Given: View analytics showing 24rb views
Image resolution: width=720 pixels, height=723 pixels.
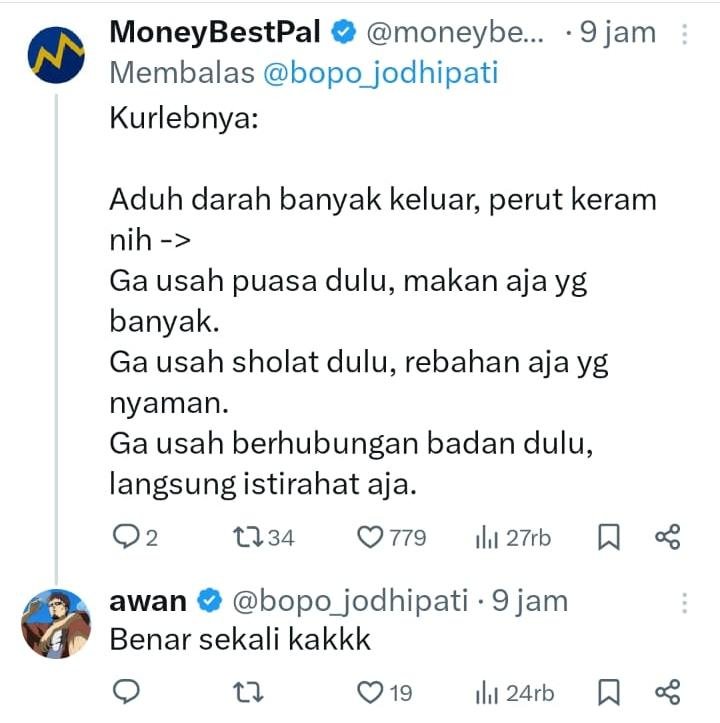Looking at the screenshot, I should pyautogui.click(x=515, y=693).
